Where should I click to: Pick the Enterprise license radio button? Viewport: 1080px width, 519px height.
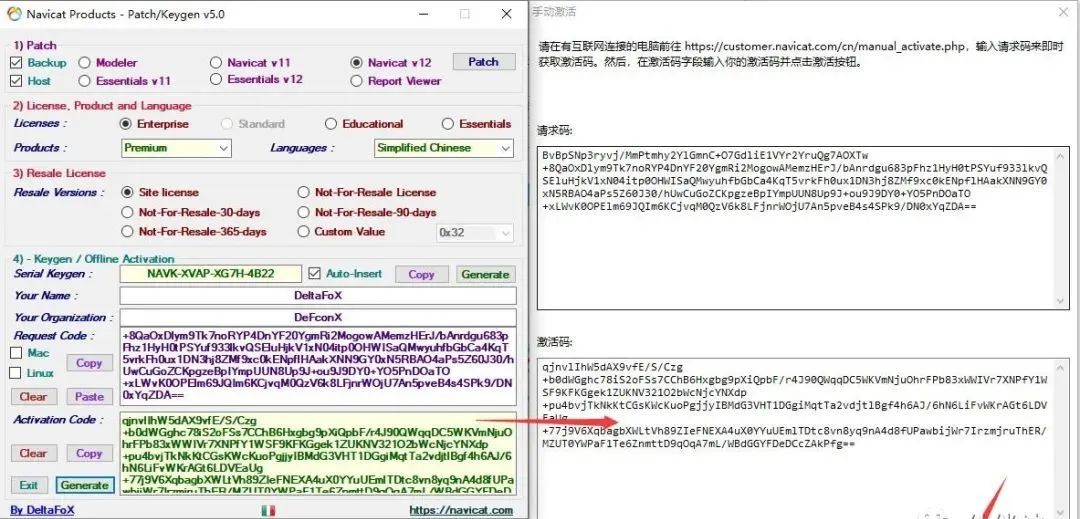tap(125, 124)
